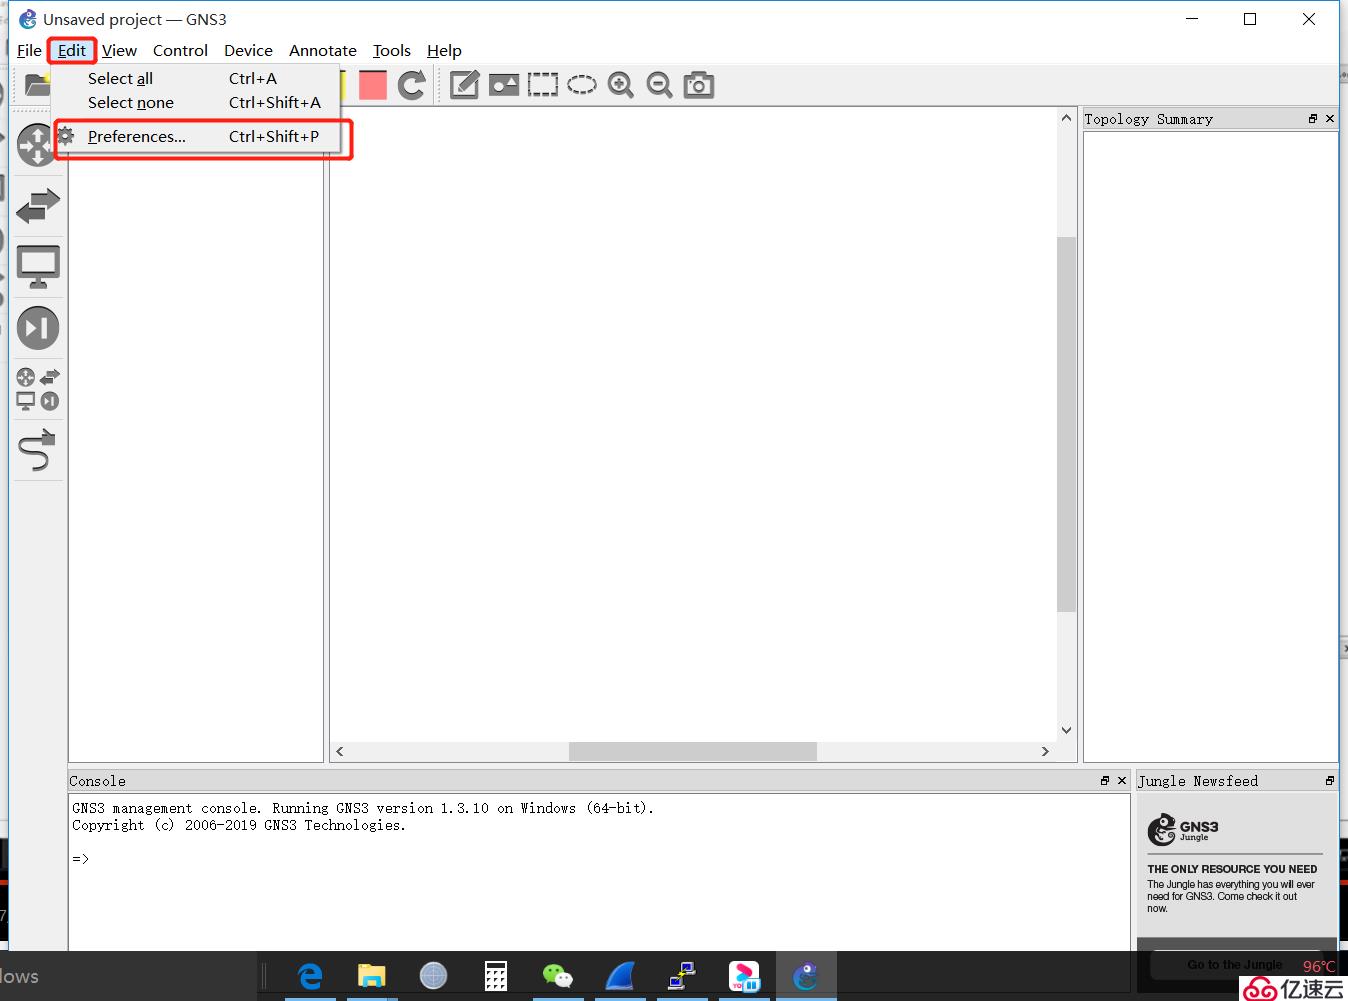Open the Control menu

tap(180, 50)
